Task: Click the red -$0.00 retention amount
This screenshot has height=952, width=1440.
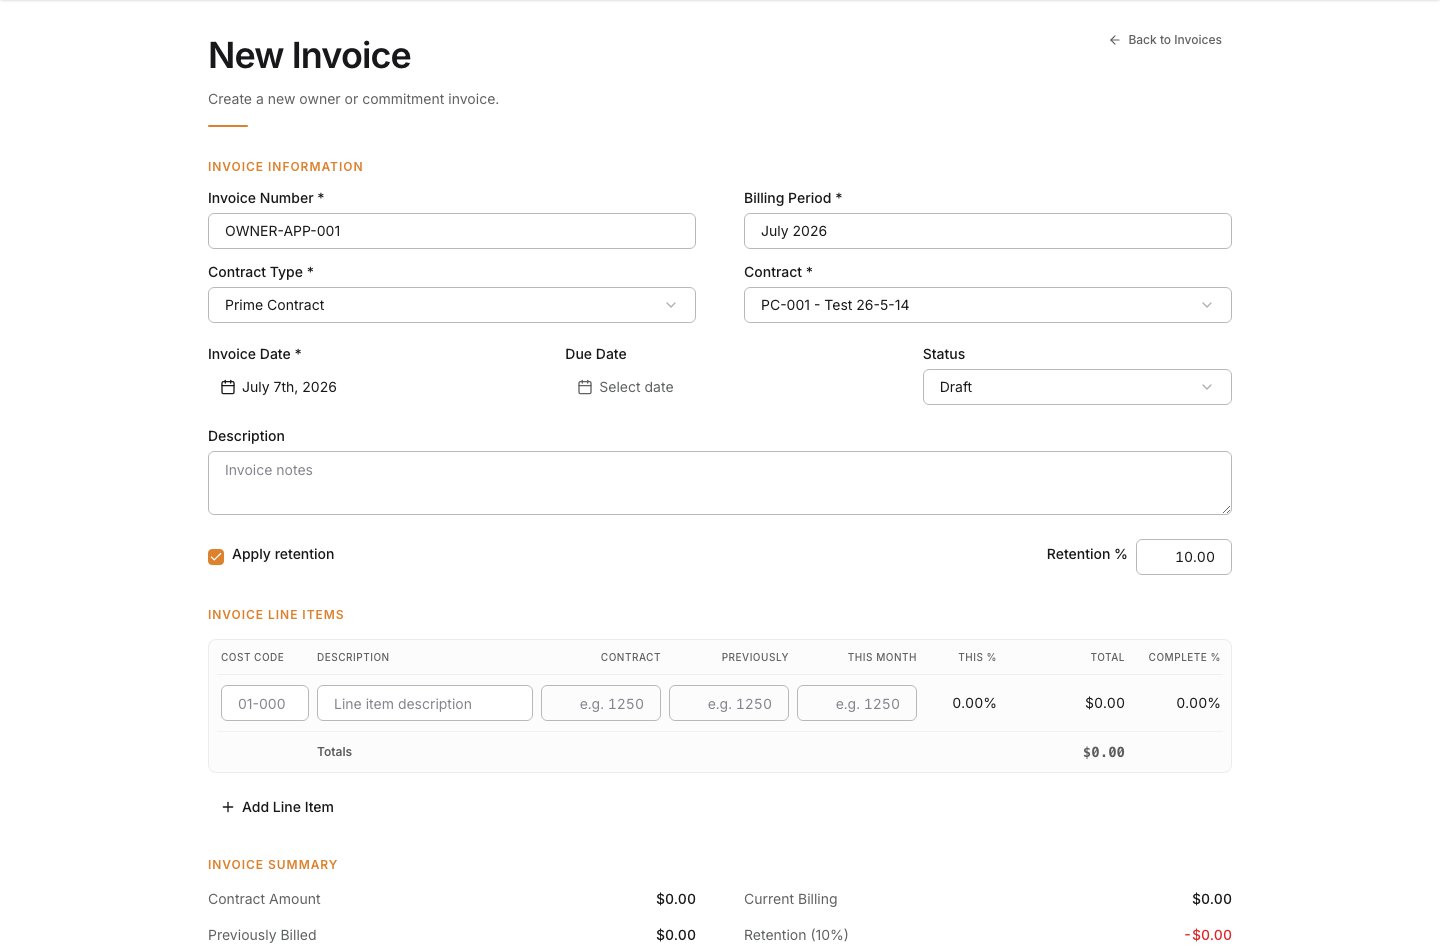Action: pyautogui.click(x=1208, y=935)
